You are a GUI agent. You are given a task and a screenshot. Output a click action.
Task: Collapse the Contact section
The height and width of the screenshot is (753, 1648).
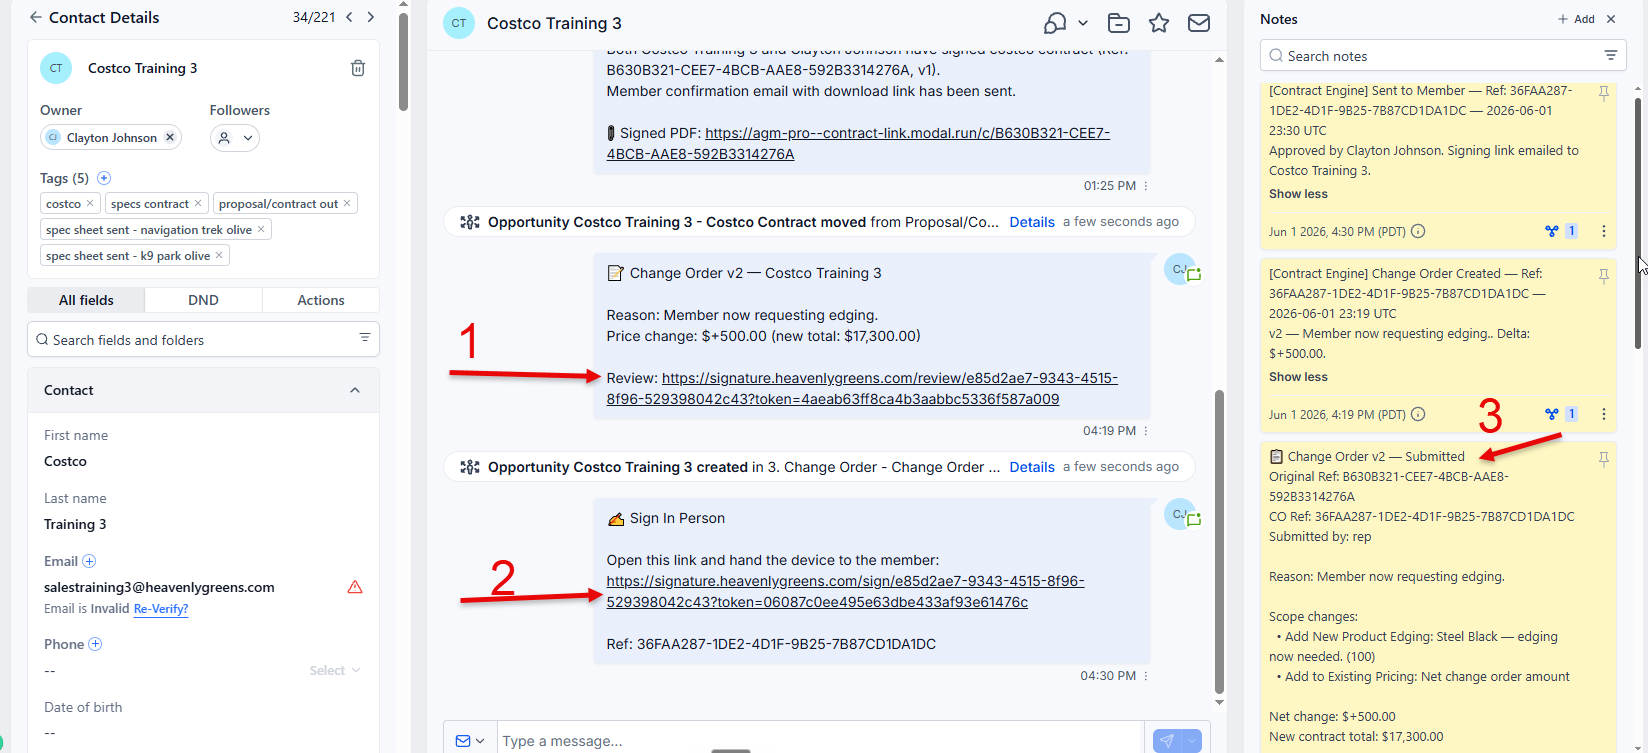pos(355,390)
